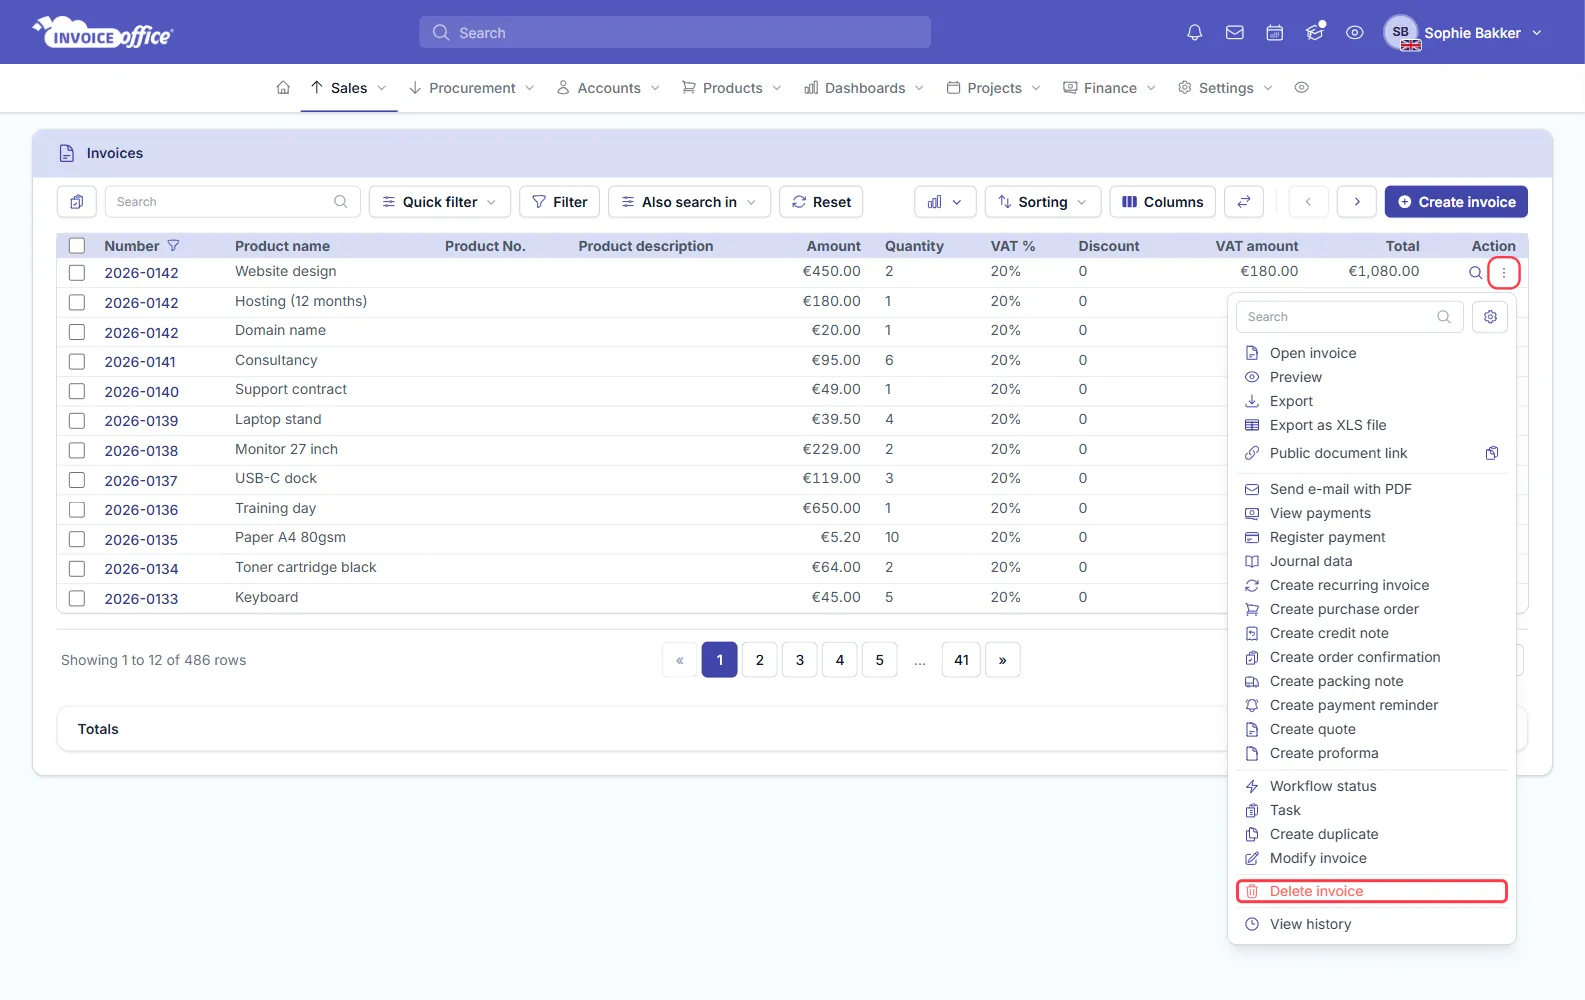Click the eye icon after Settings menu

pyautogui.click(x=1301, y=88)
